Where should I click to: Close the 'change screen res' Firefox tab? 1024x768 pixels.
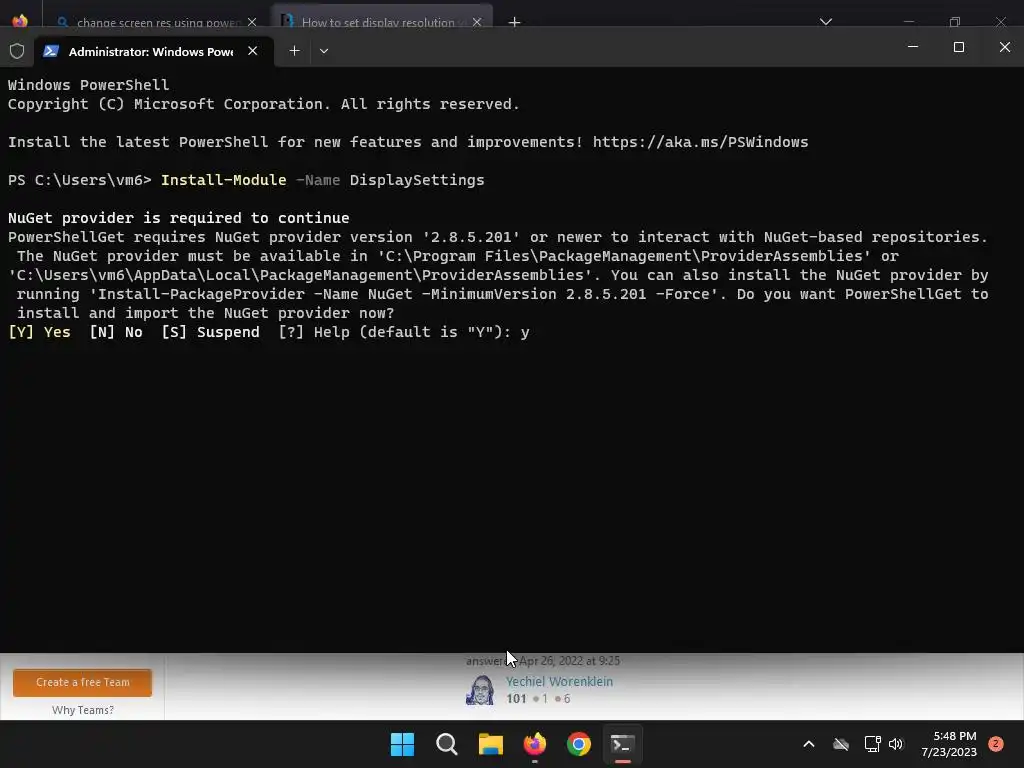pos(252,22)
